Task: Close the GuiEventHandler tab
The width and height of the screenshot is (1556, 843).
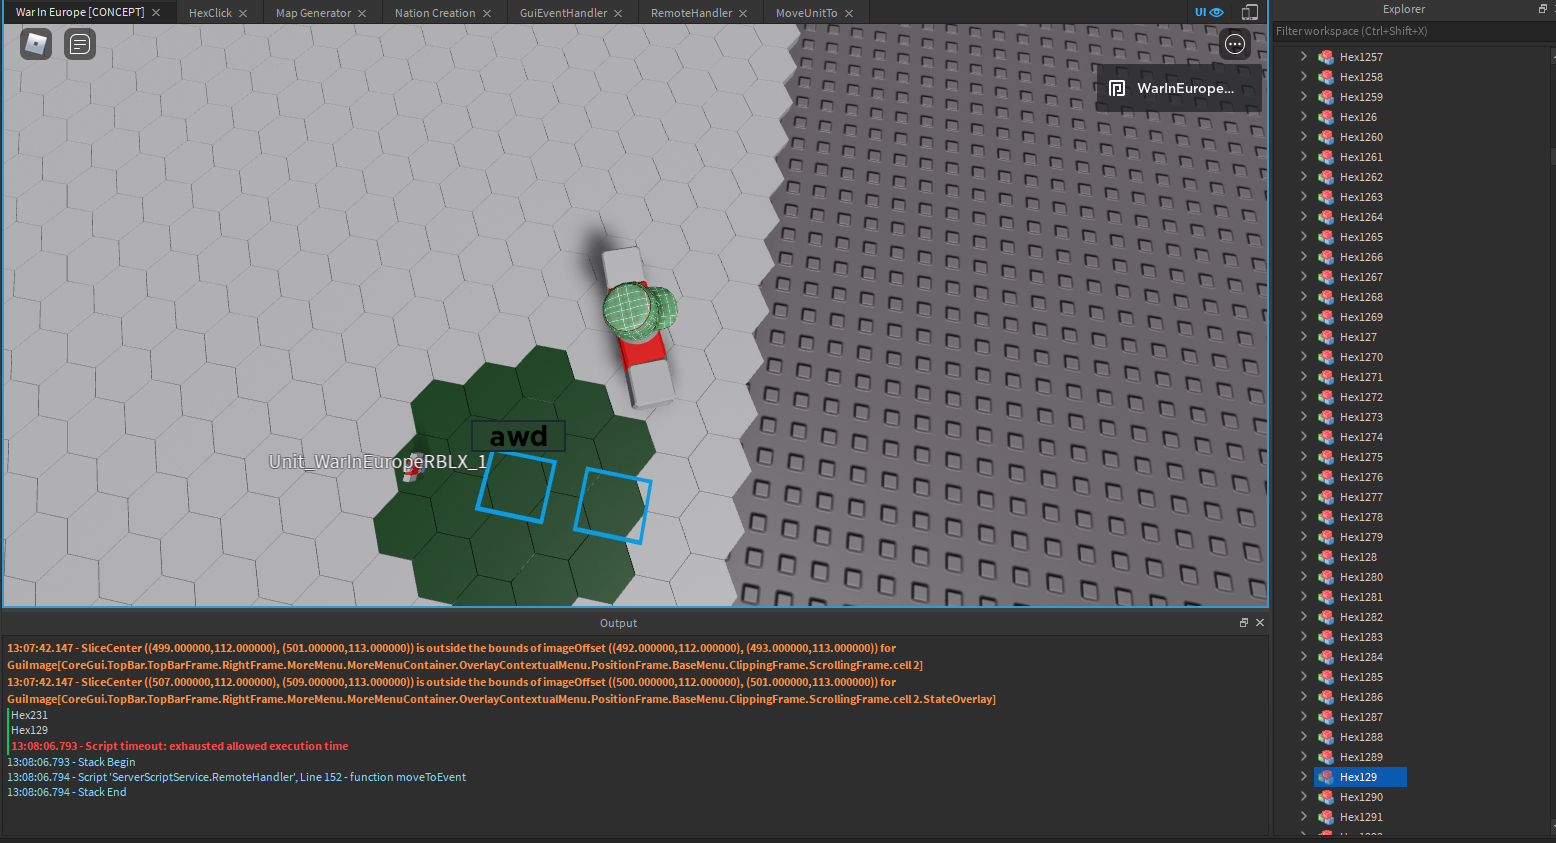Action: point(618,13)
